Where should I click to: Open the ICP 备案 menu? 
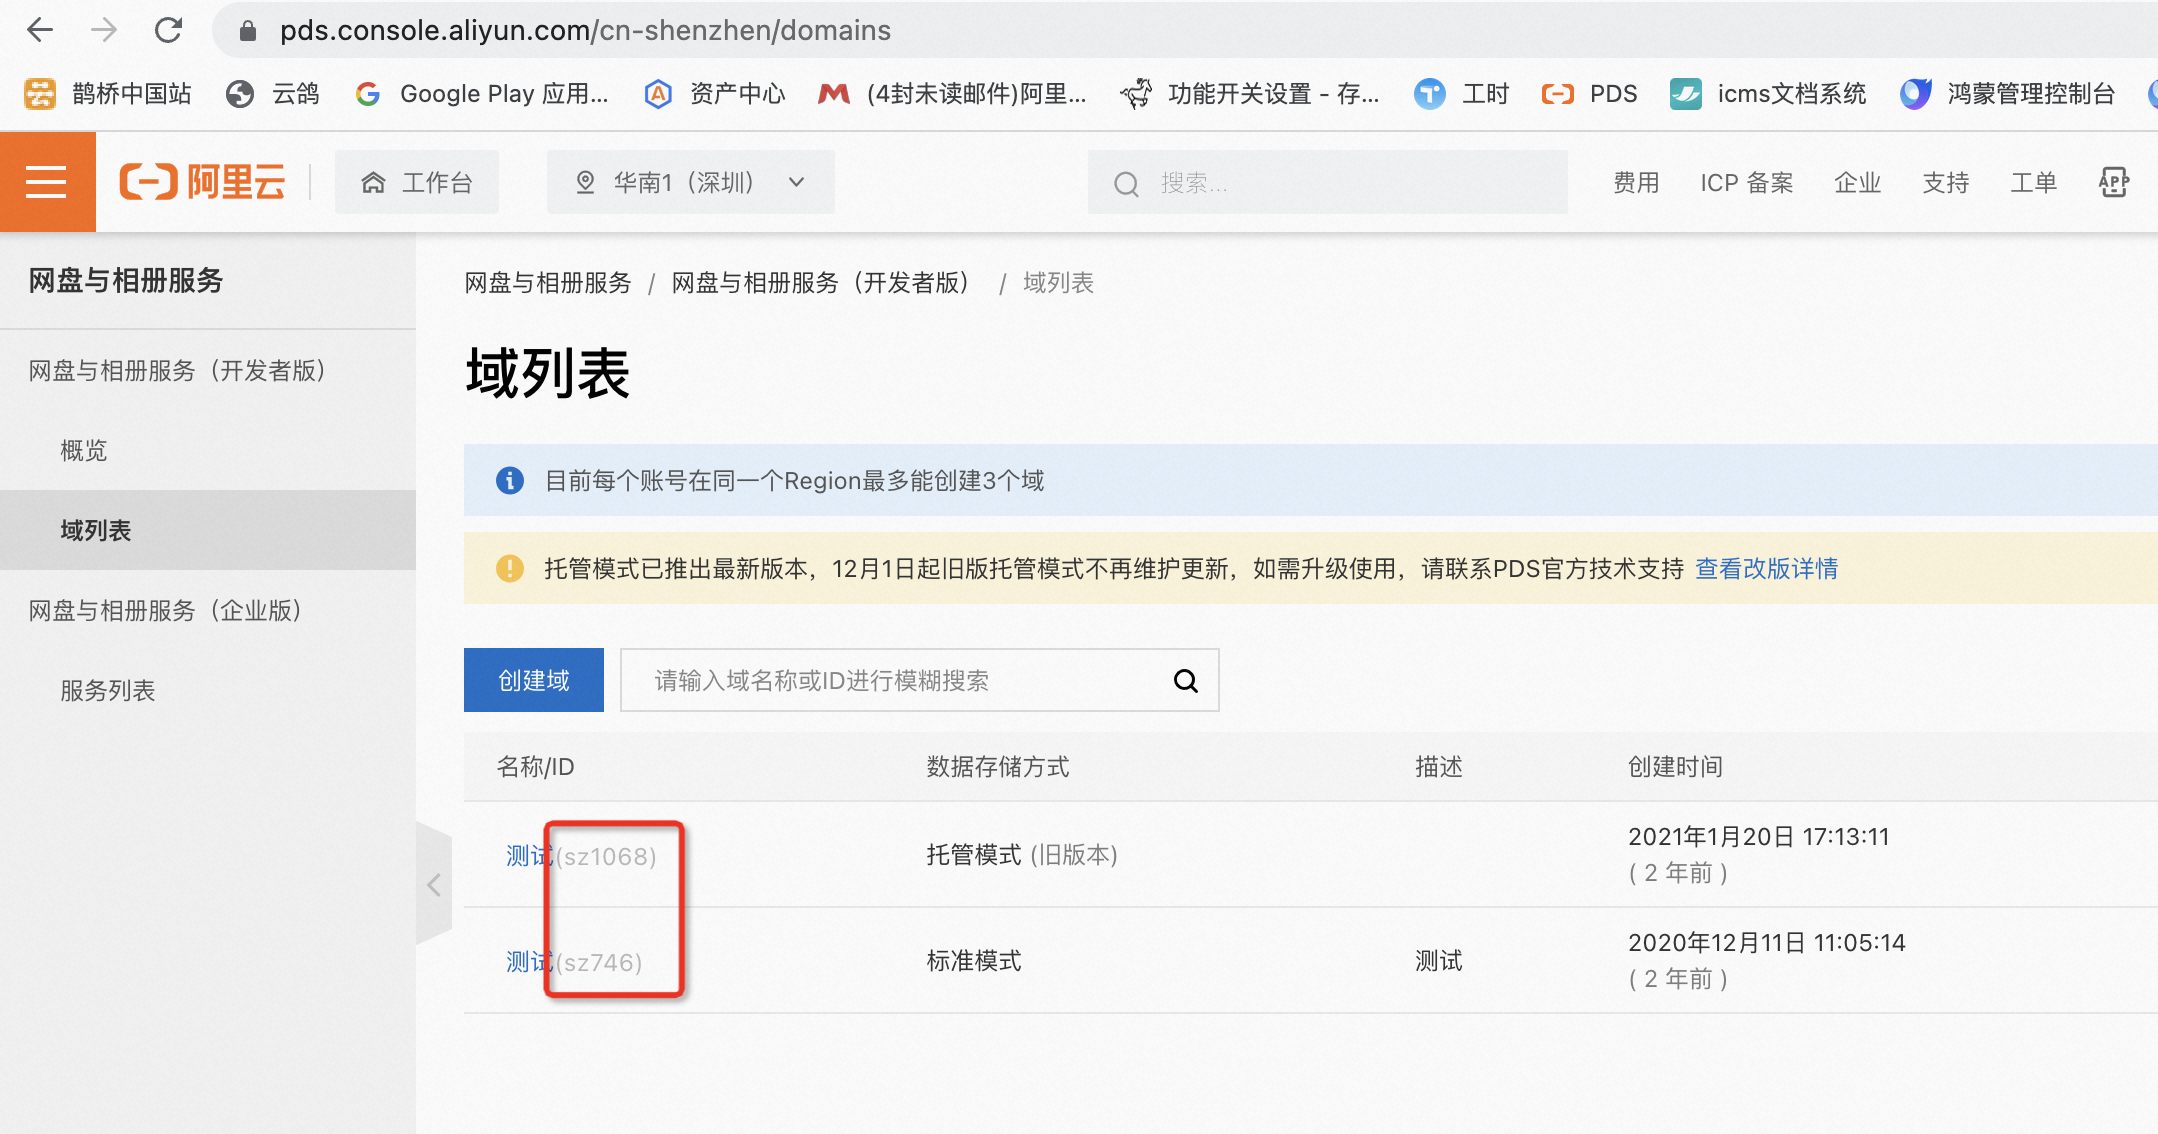[1746, 183]
